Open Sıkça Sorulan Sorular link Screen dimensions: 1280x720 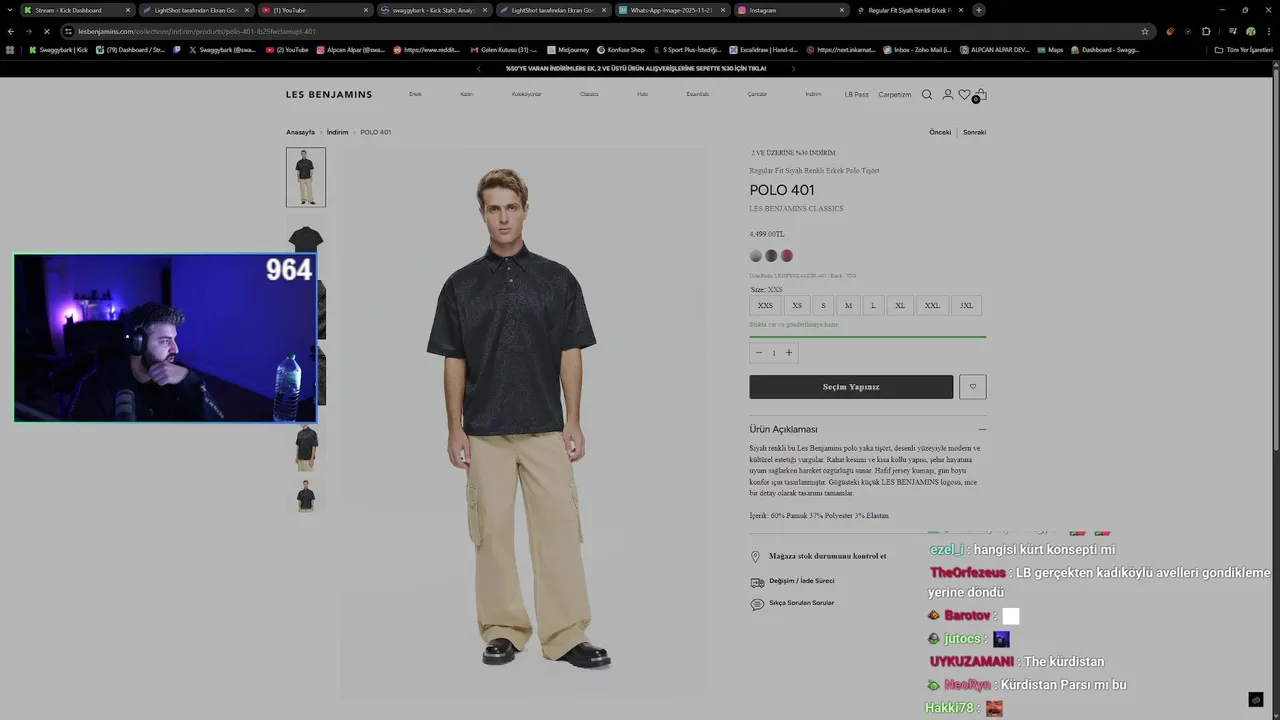click(801, 603)
